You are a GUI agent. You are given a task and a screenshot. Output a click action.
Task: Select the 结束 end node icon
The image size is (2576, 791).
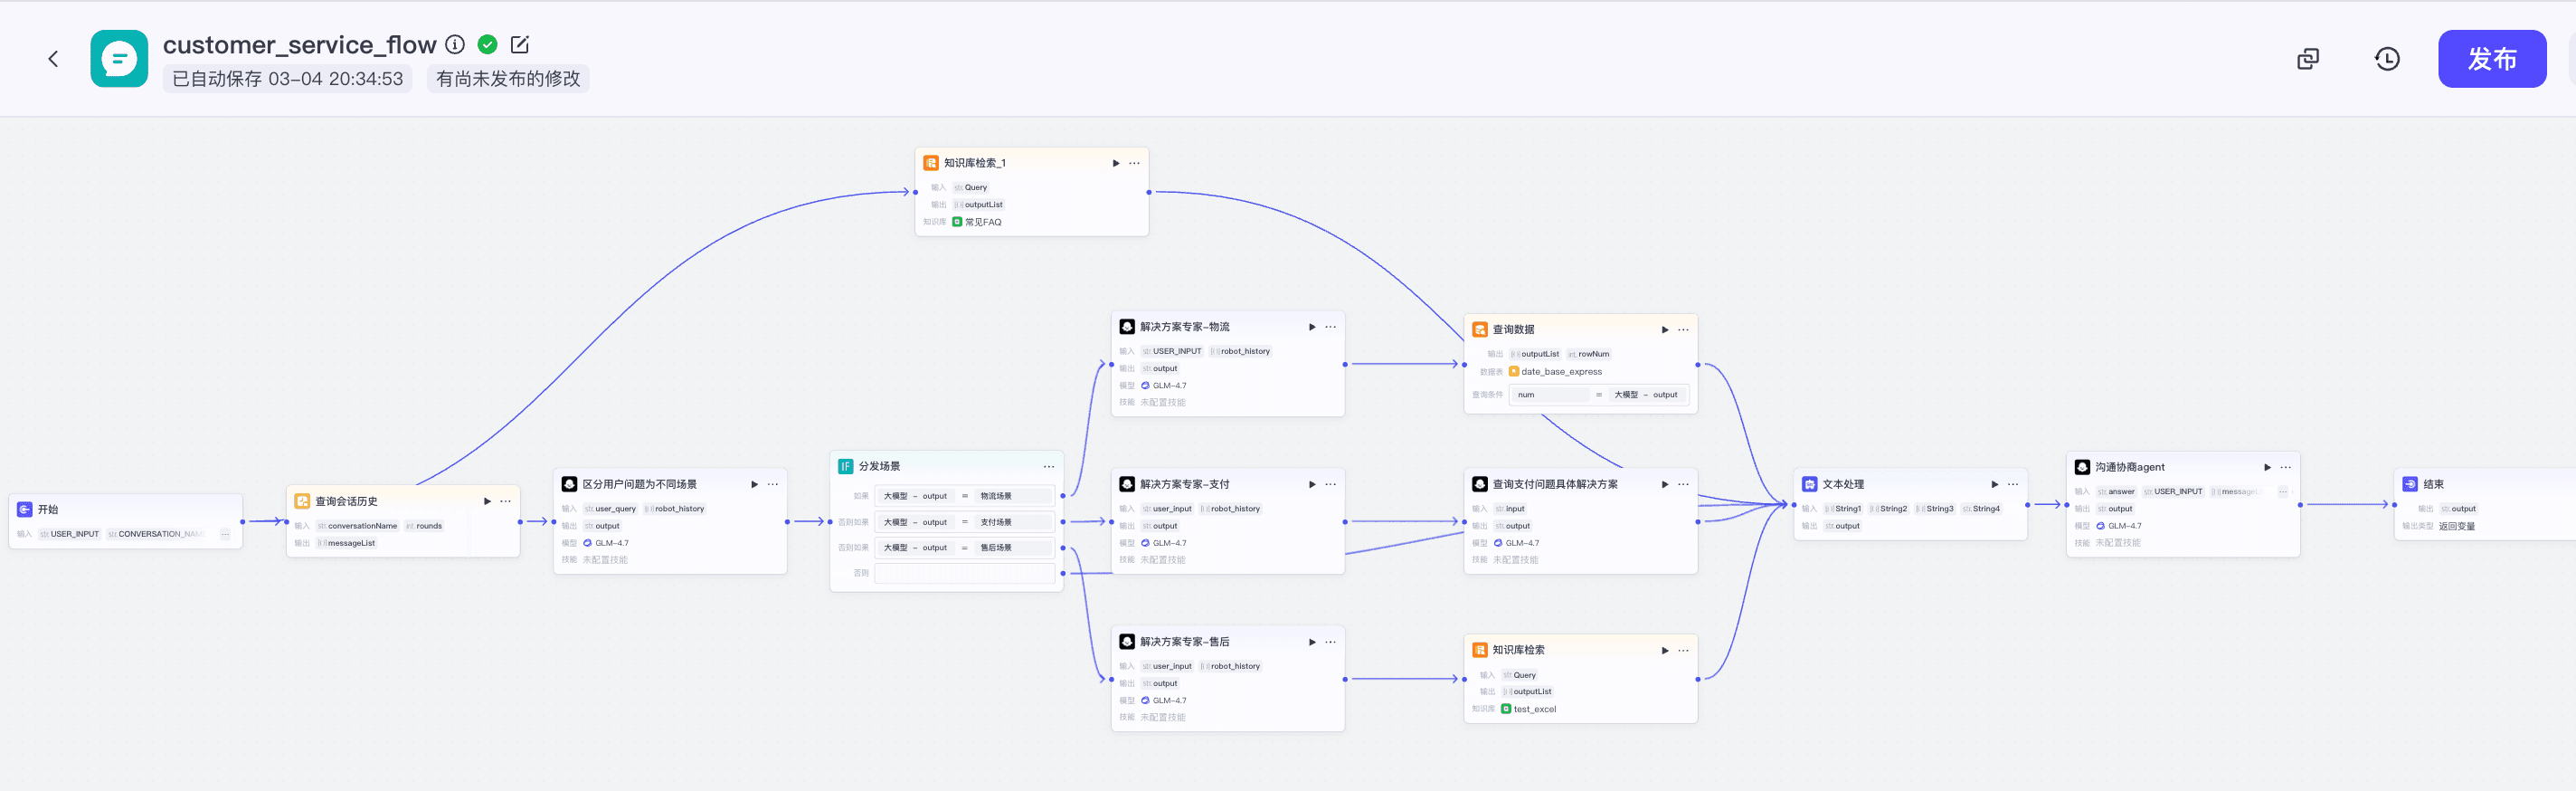(2411, 484)
